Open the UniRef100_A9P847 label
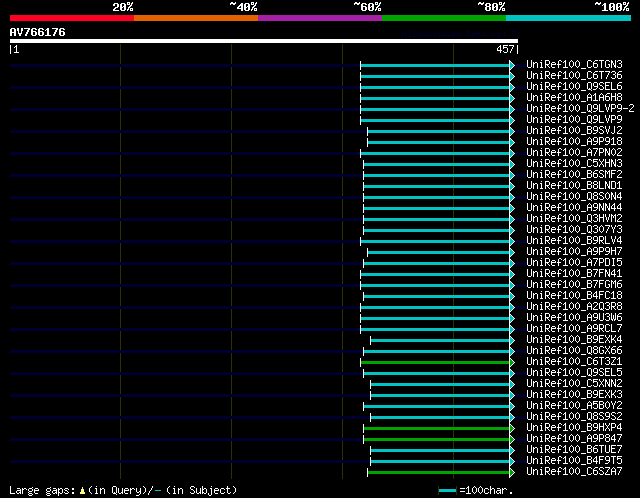The height and width of the screenshot is (498, 640). [574, 439]
